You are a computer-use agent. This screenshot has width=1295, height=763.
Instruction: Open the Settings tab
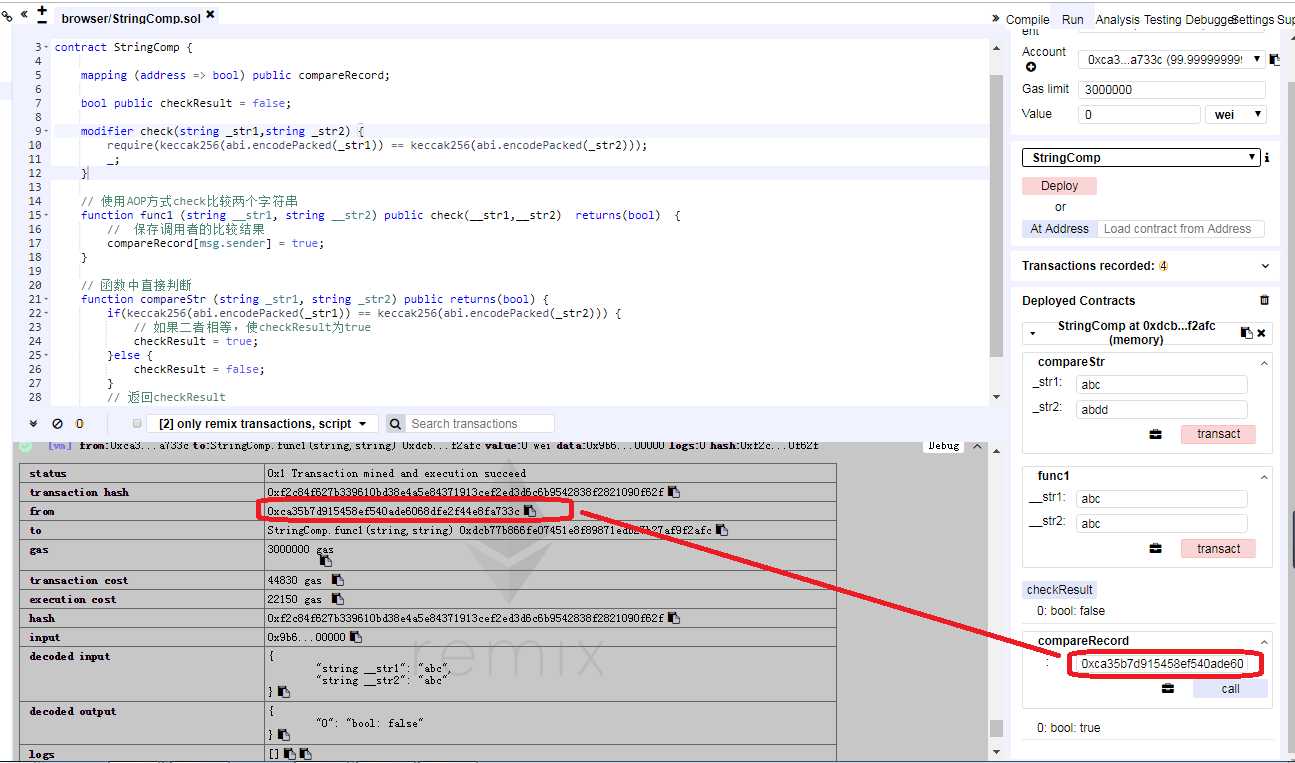coord(1253,19)
